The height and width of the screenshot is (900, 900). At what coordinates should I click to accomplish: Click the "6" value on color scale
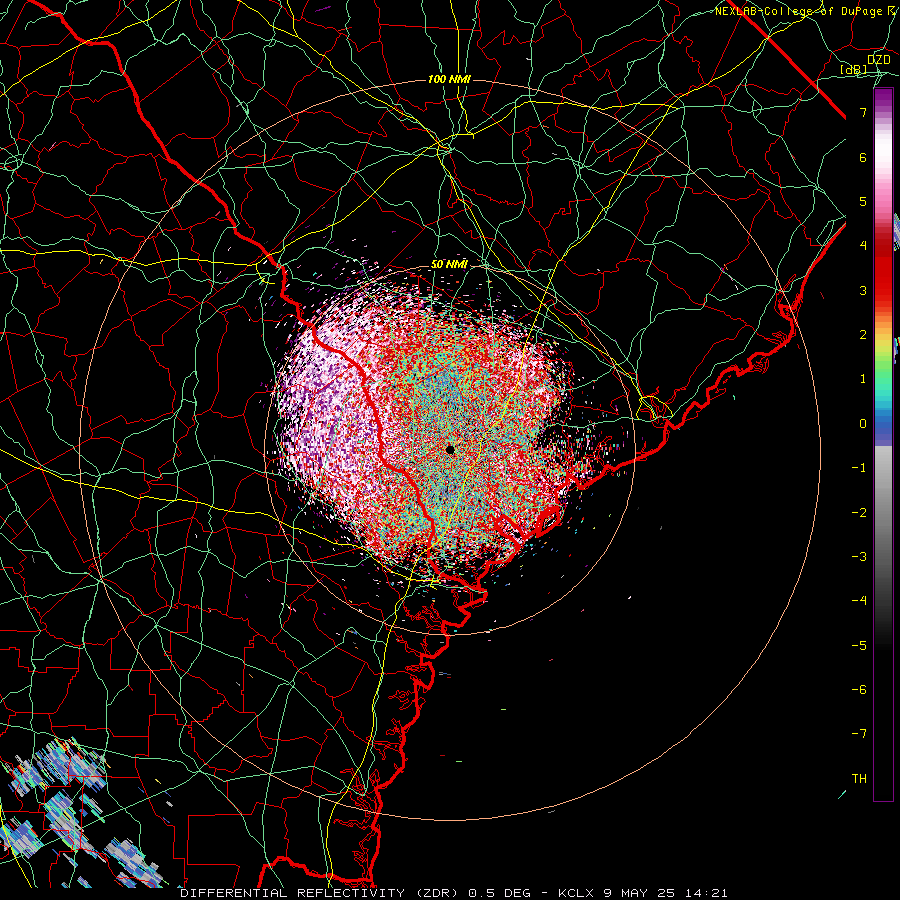pos(863,157)
